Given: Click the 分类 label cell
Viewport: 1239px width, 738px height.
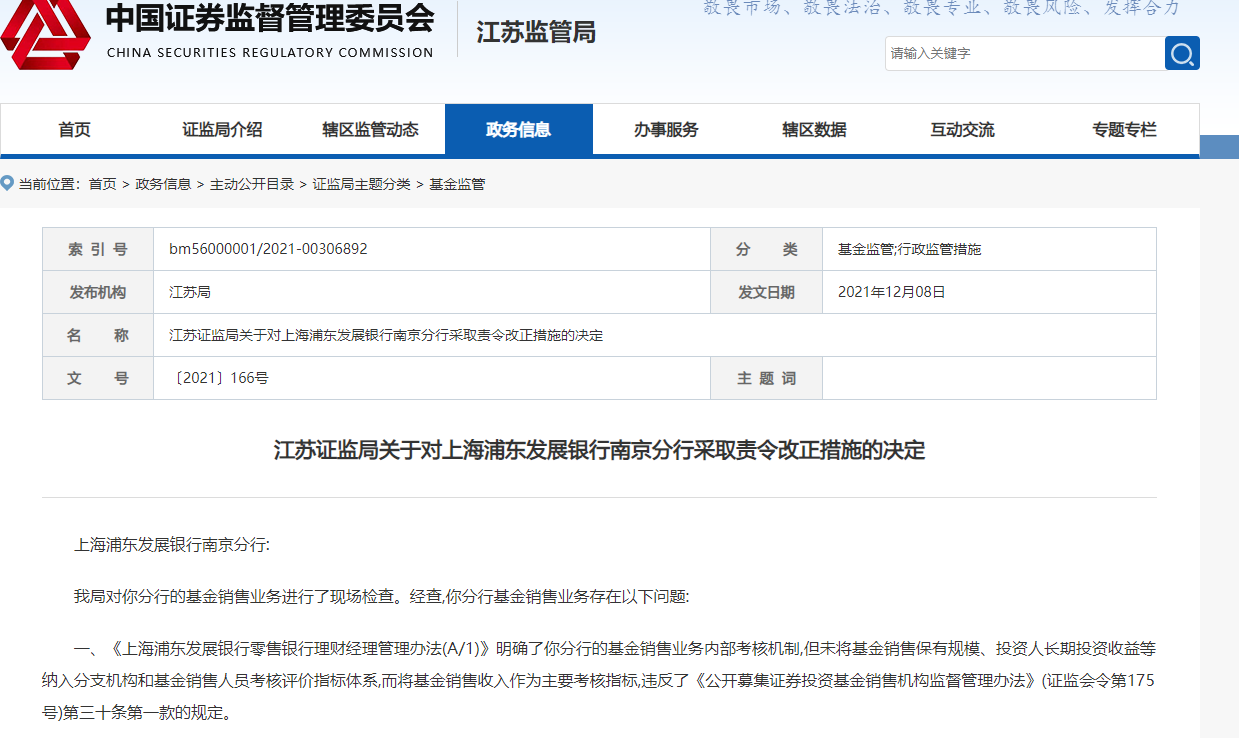Looking at the screenshot, I should click(767, 249).
